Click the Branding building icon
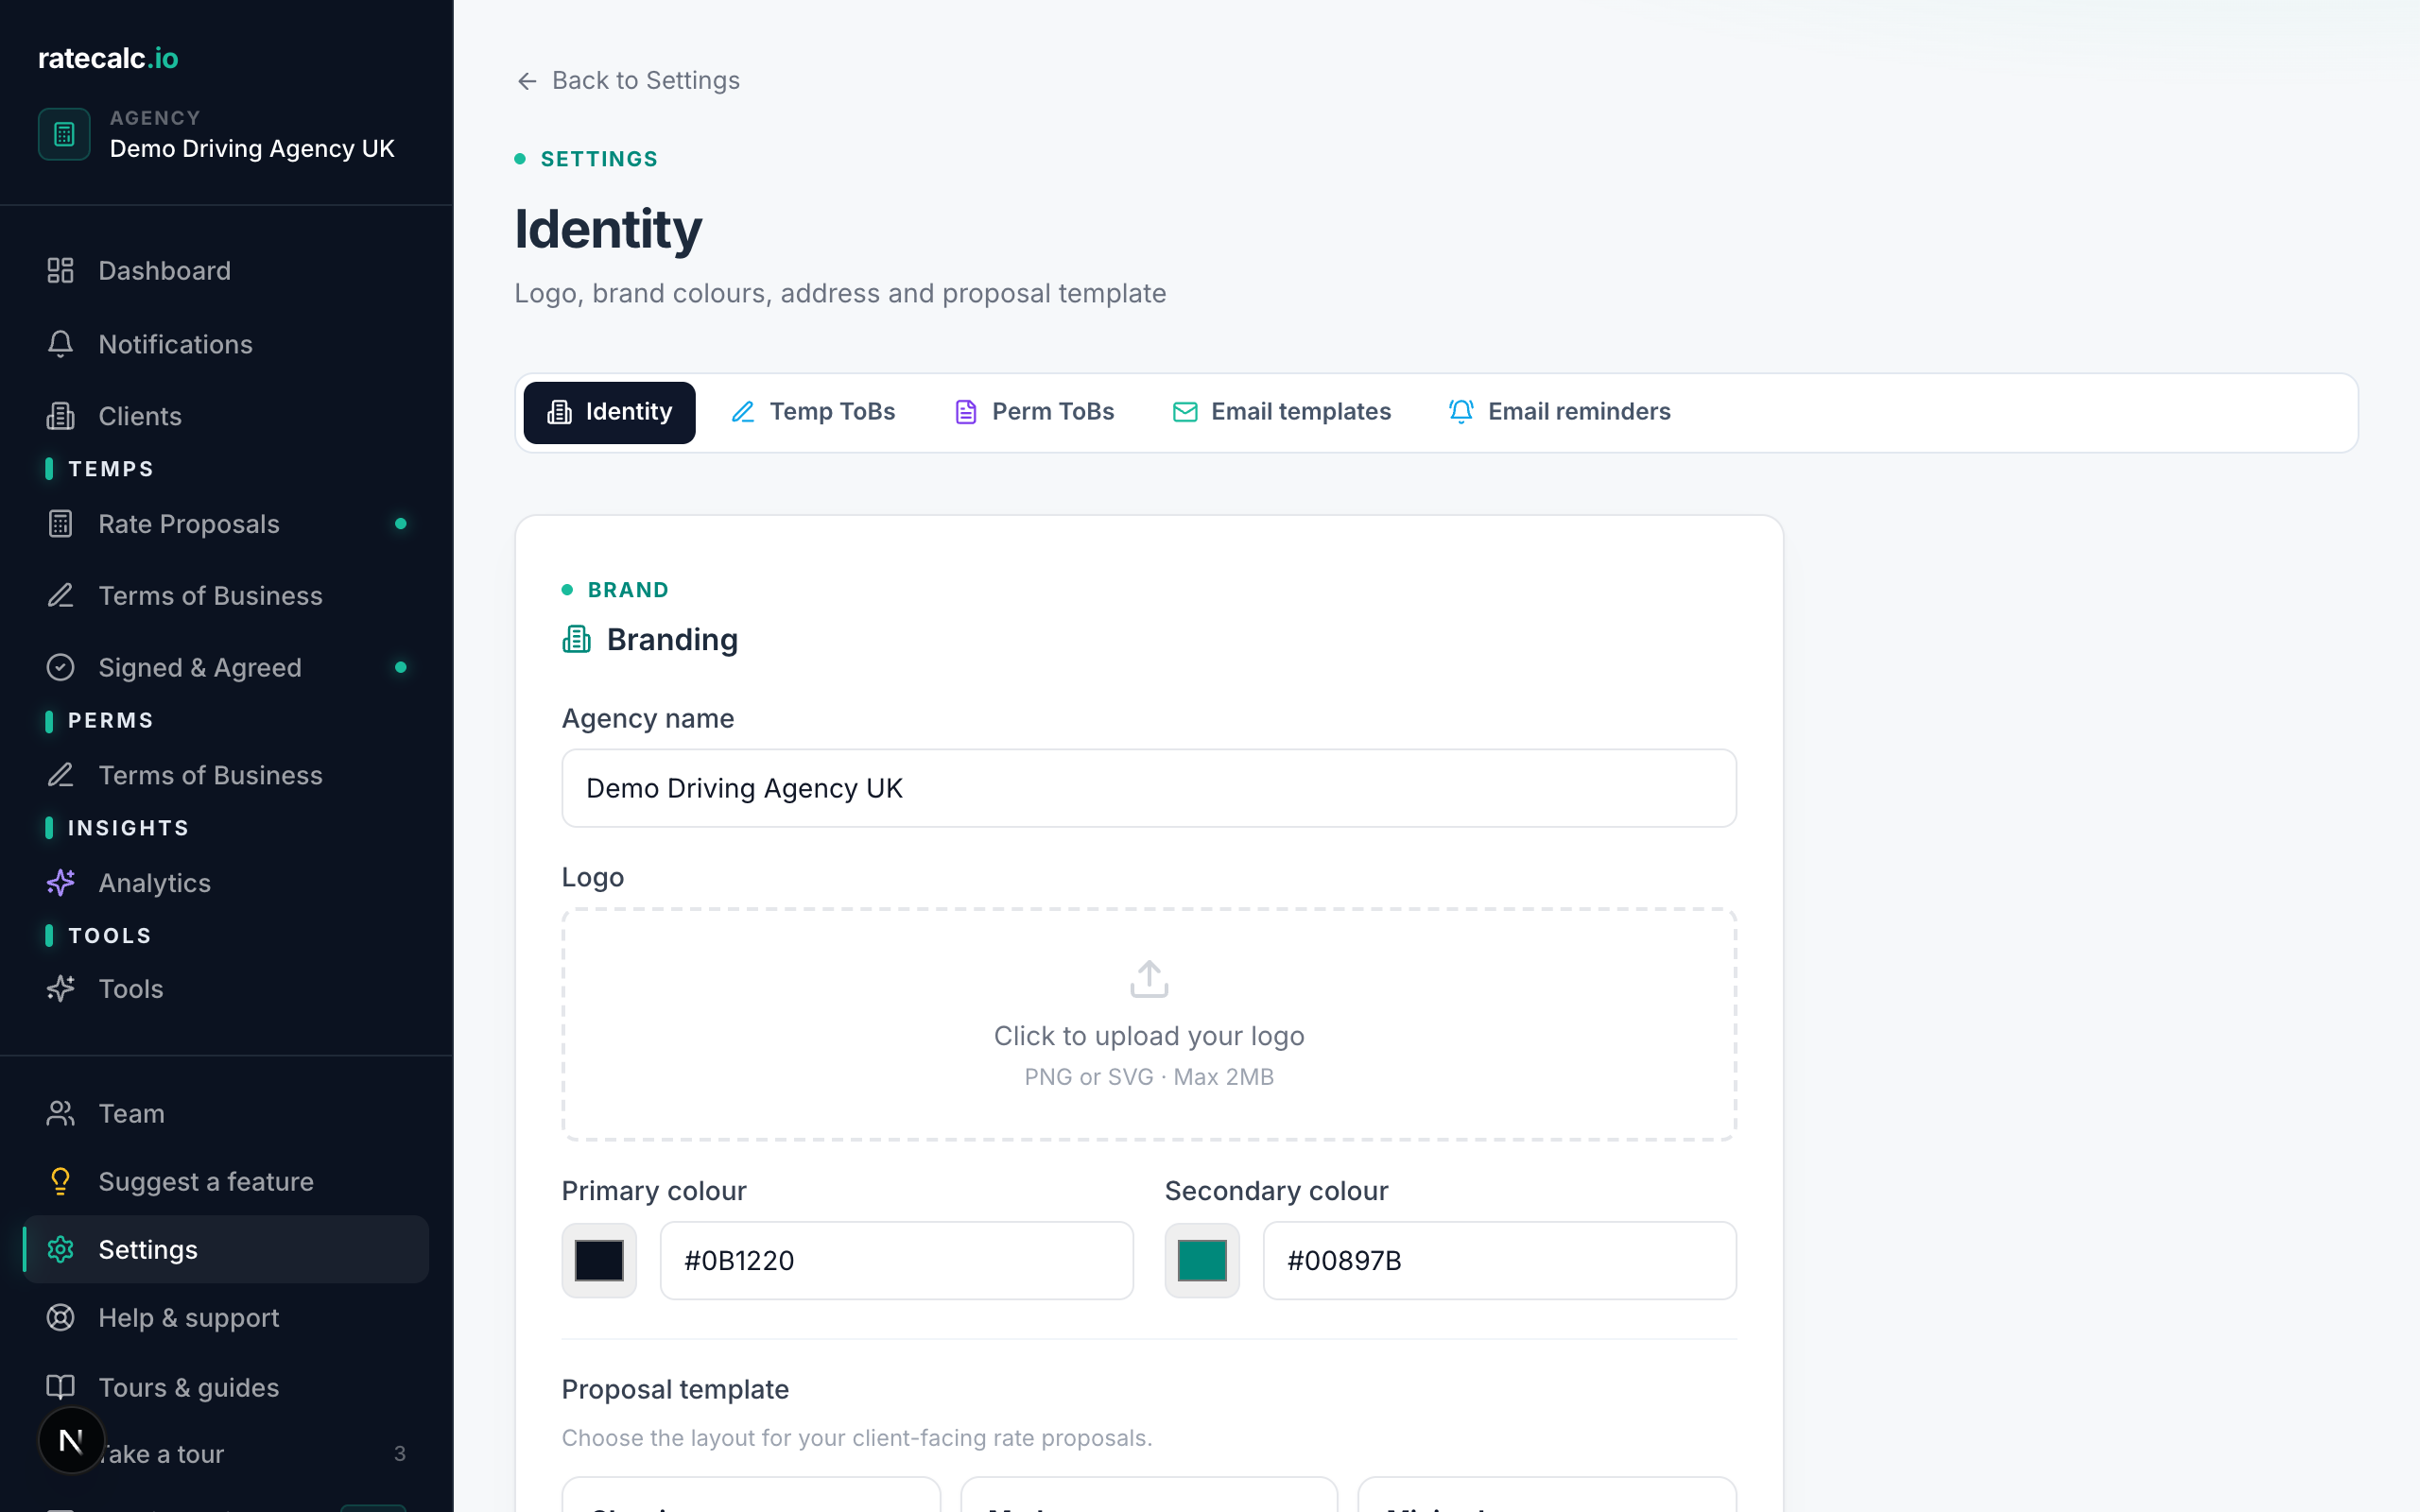2420x1512 pixels. [x=576, y=639]
